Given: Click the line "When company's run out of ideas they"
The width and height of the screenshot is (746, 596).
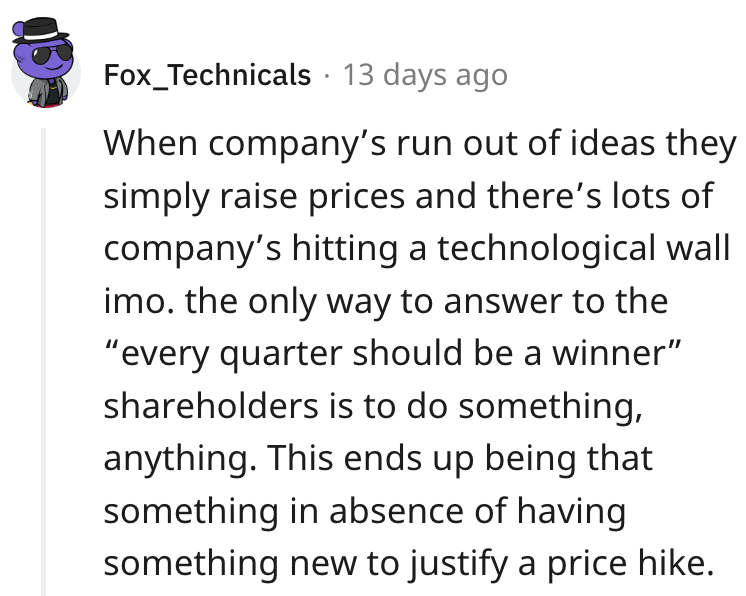Looking at the screenshot, I should pyautogui.click(x=419, y=142).
